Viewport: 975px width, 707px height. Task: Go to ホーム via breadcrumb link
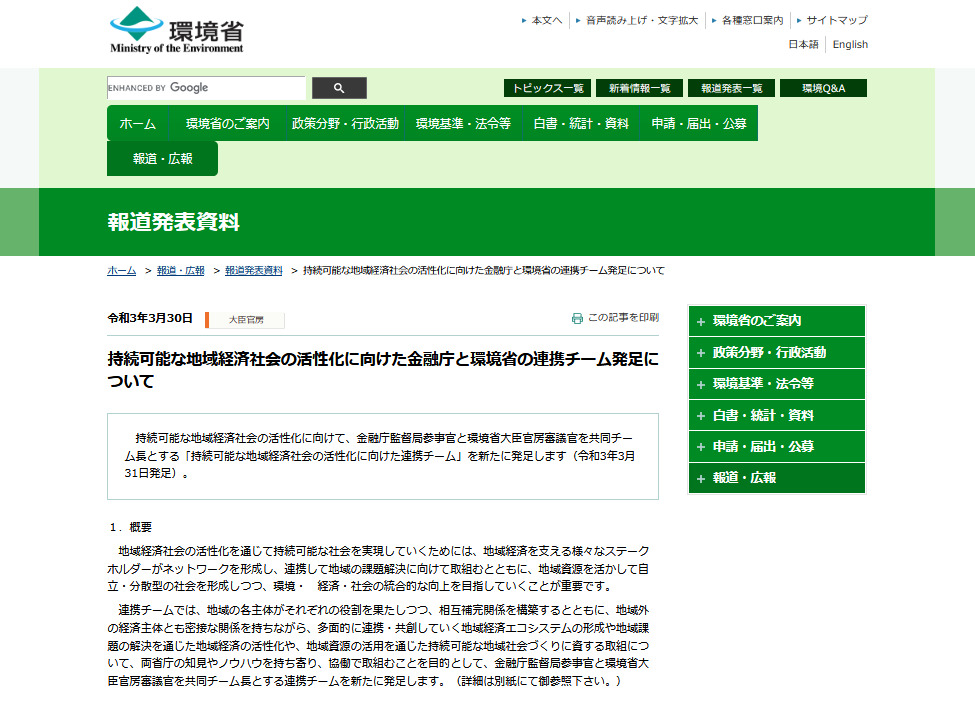121,271
